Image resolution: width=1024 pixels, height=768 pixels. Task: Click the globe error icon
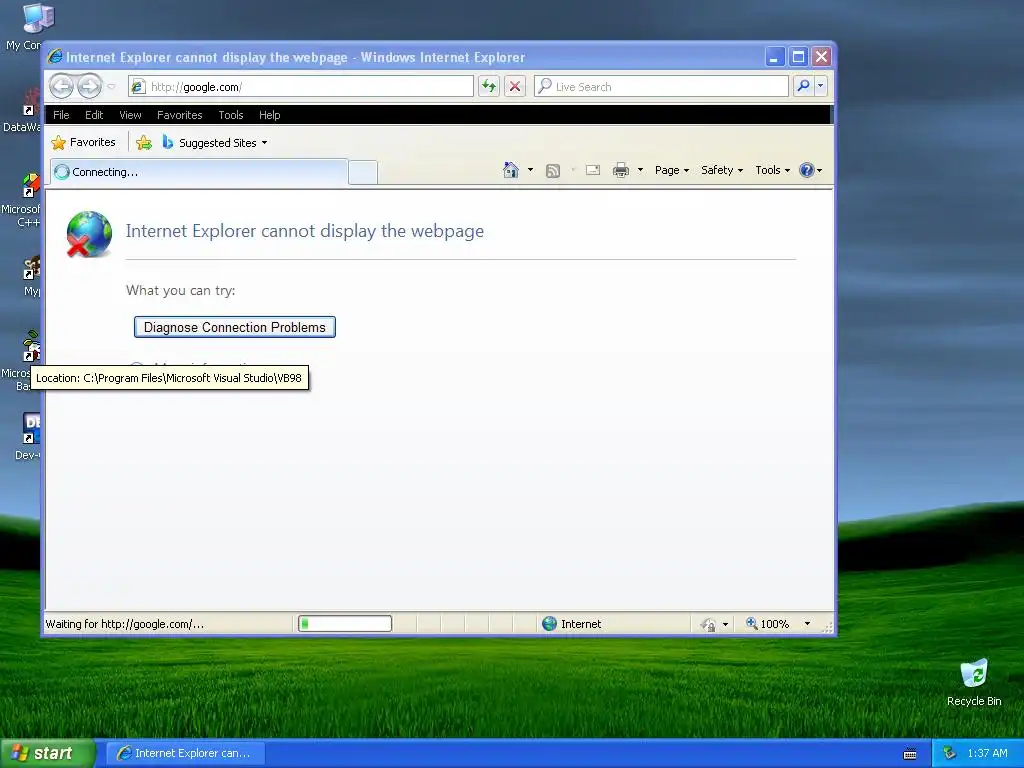click(x=89, y=234)
